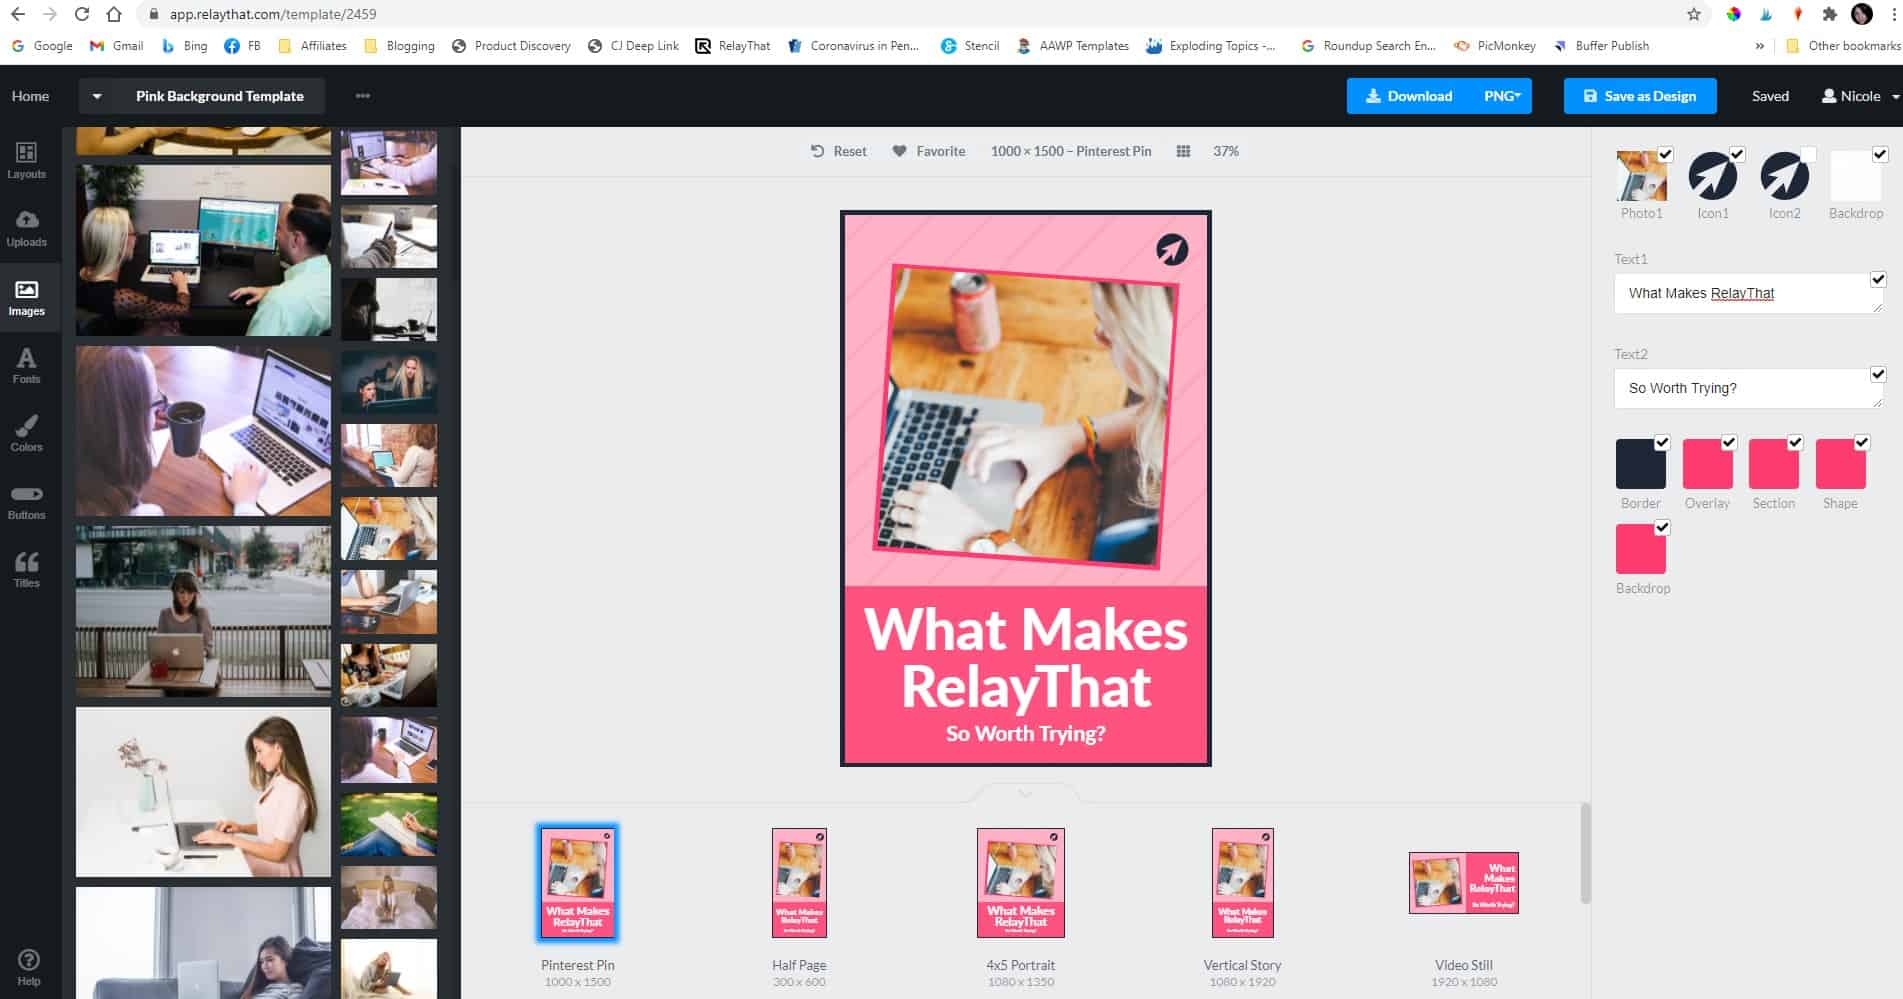Open the 37% zoom selector
The image size is (1903, 999).
(x=1226, y=151)
